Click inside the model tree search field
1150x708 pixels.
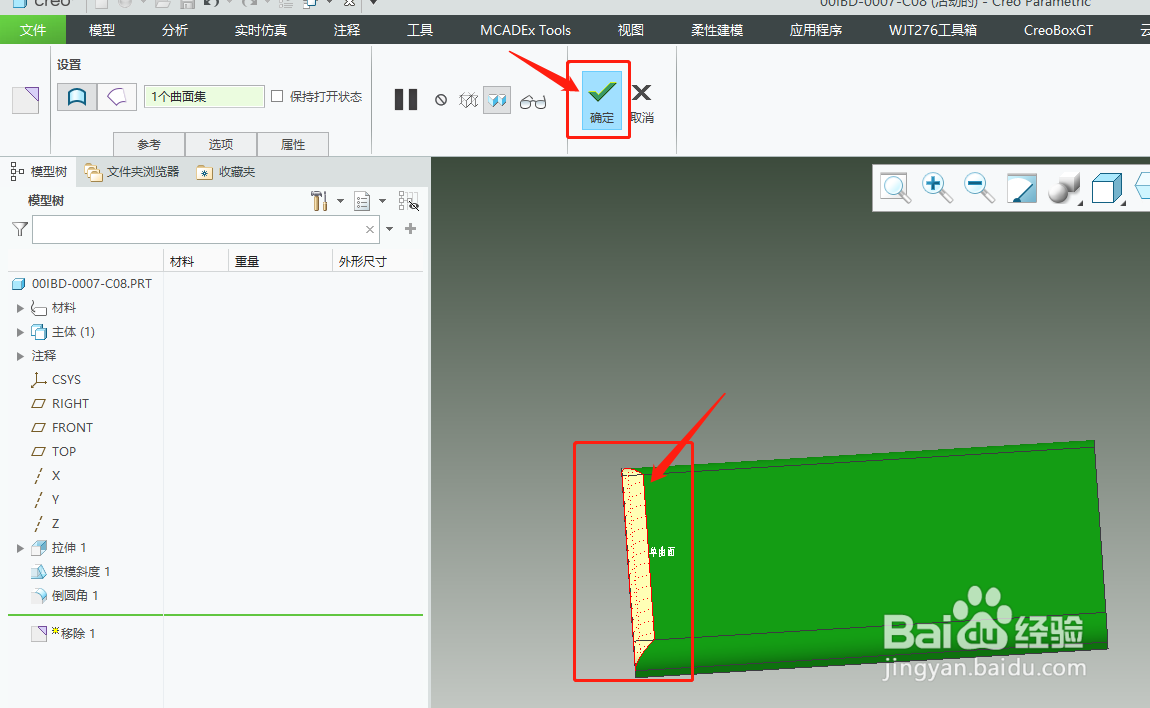tap(200, 229)
